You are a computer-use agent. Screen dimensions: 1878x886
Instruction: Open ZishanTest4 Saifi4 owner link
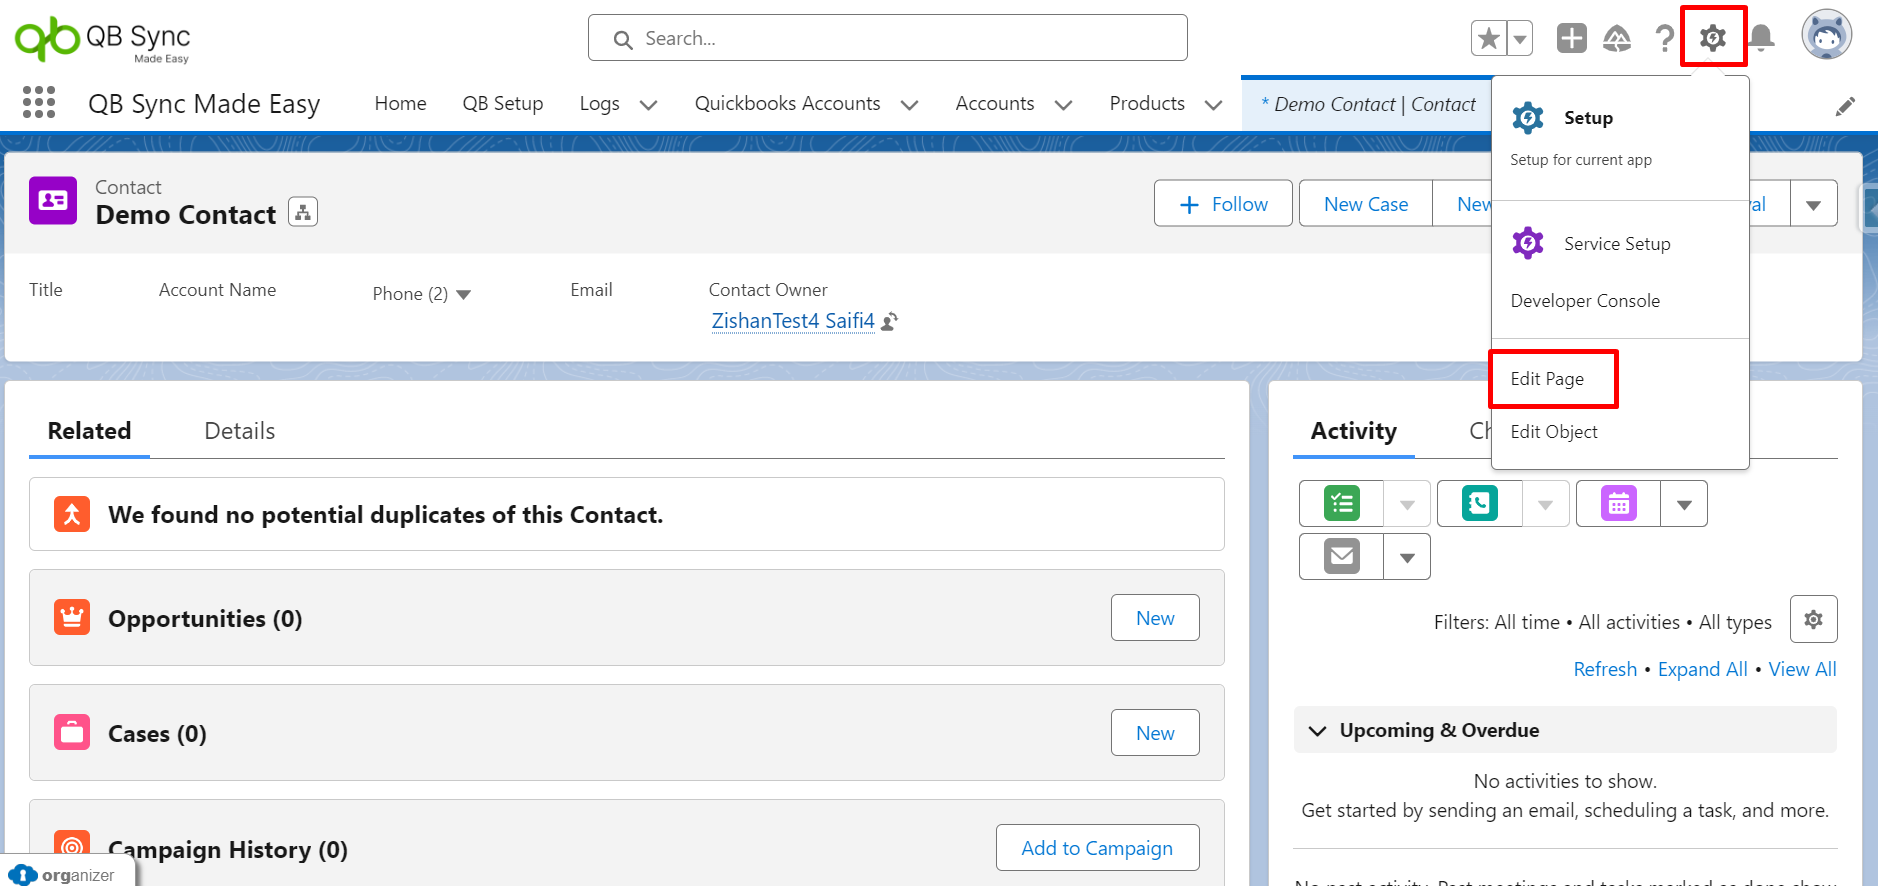point(793,321)
